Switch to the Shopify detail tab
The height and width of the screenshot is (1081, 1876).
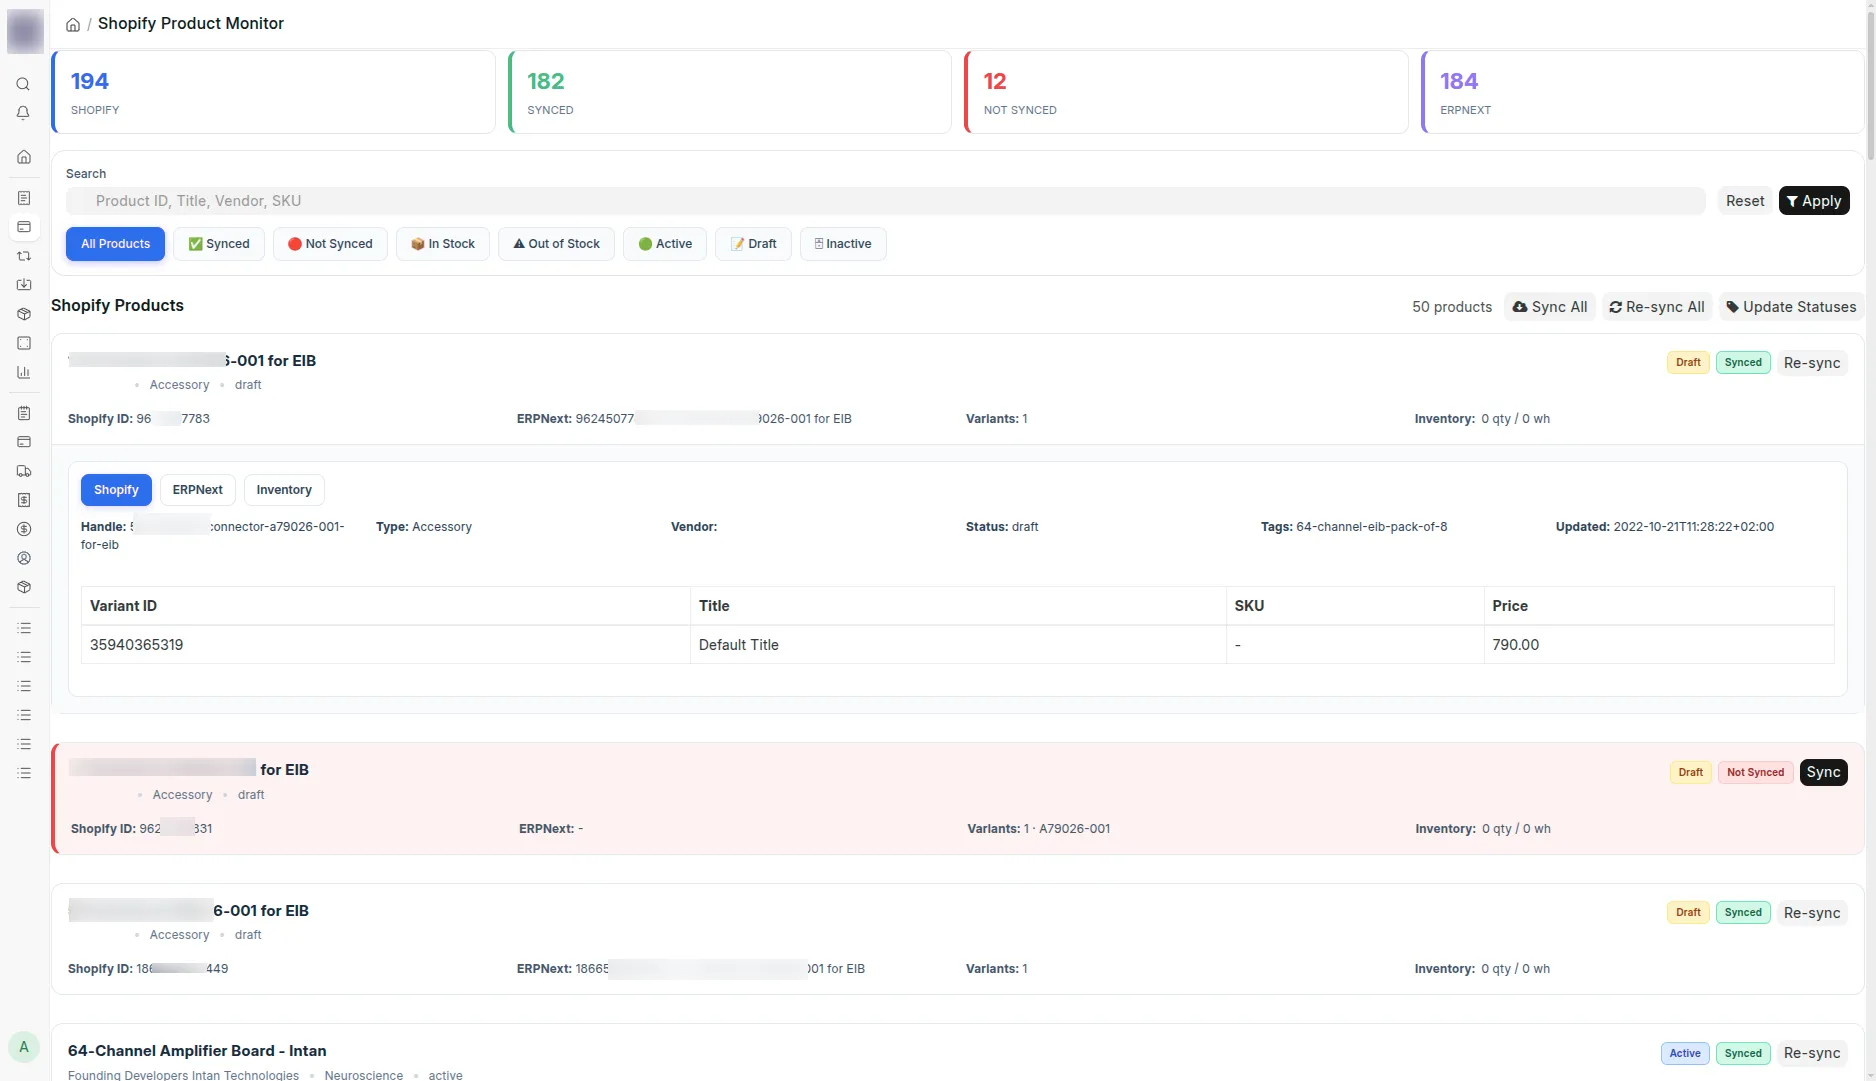116,490
